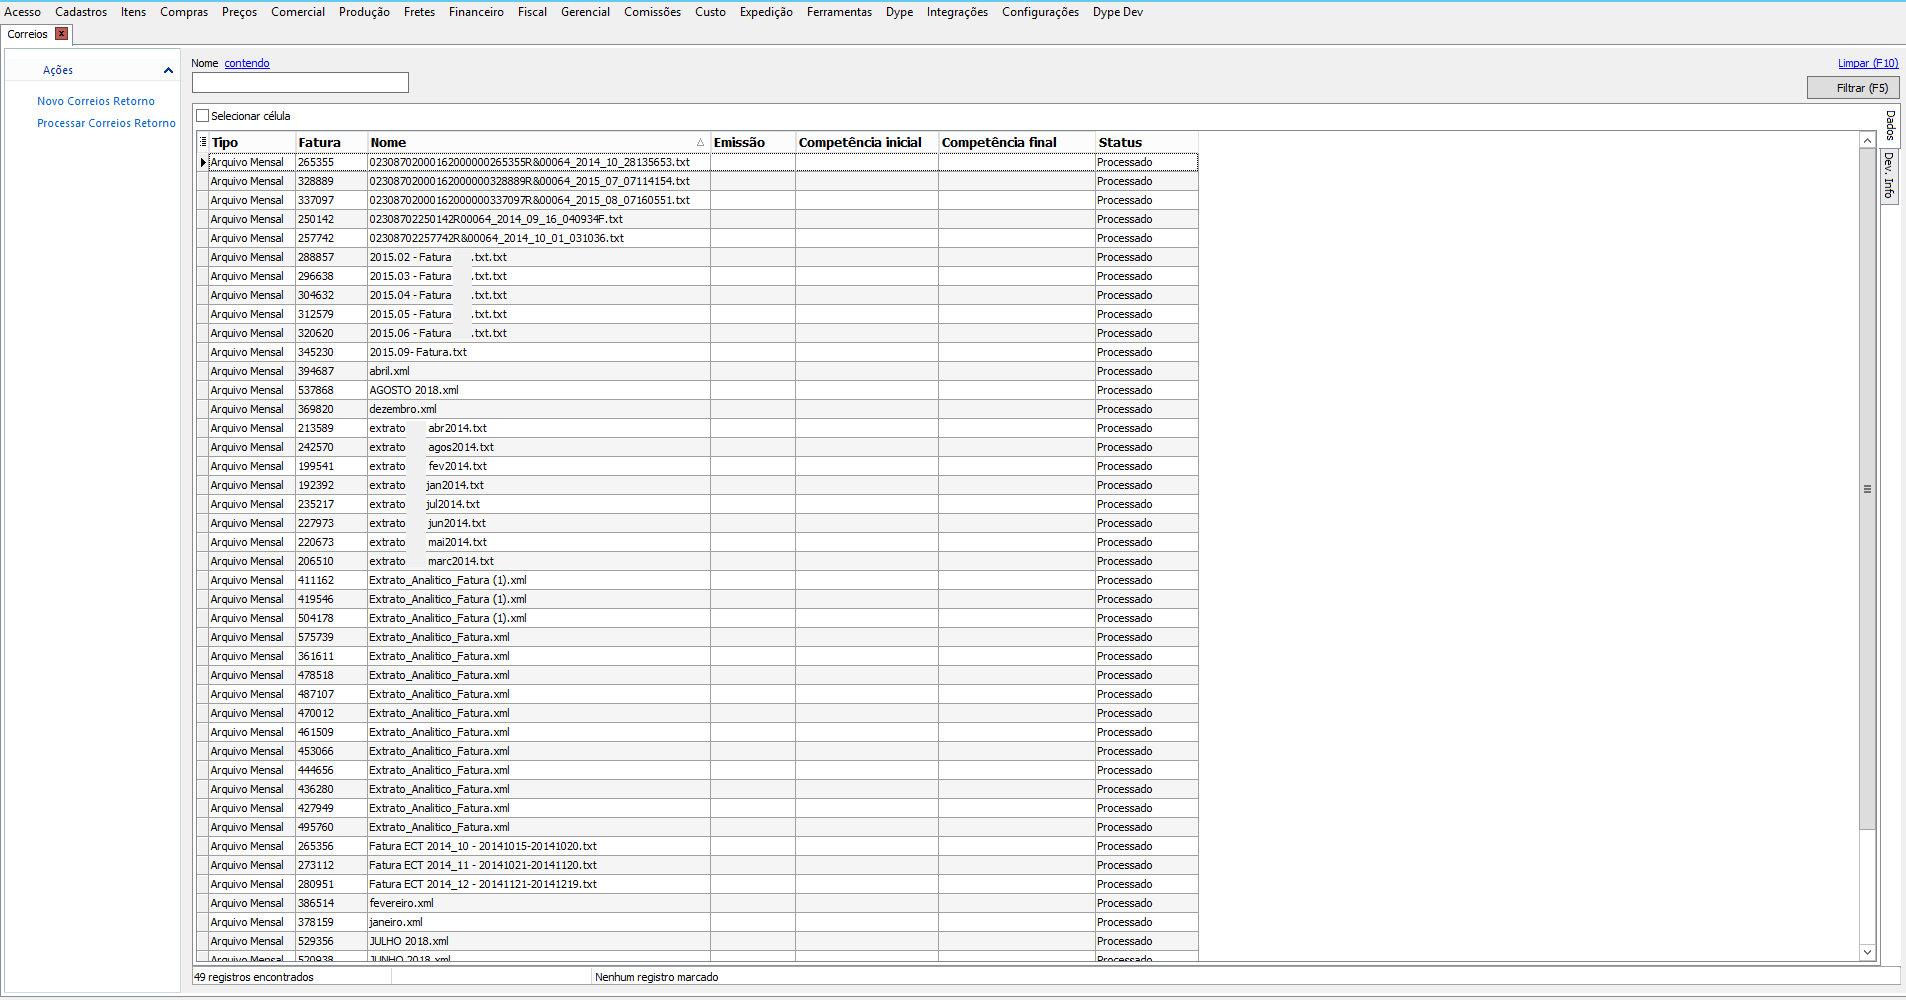Open the Gerencial menu
The height and width of the screenshot is (1000, 1906).
[x=585, y=12]
